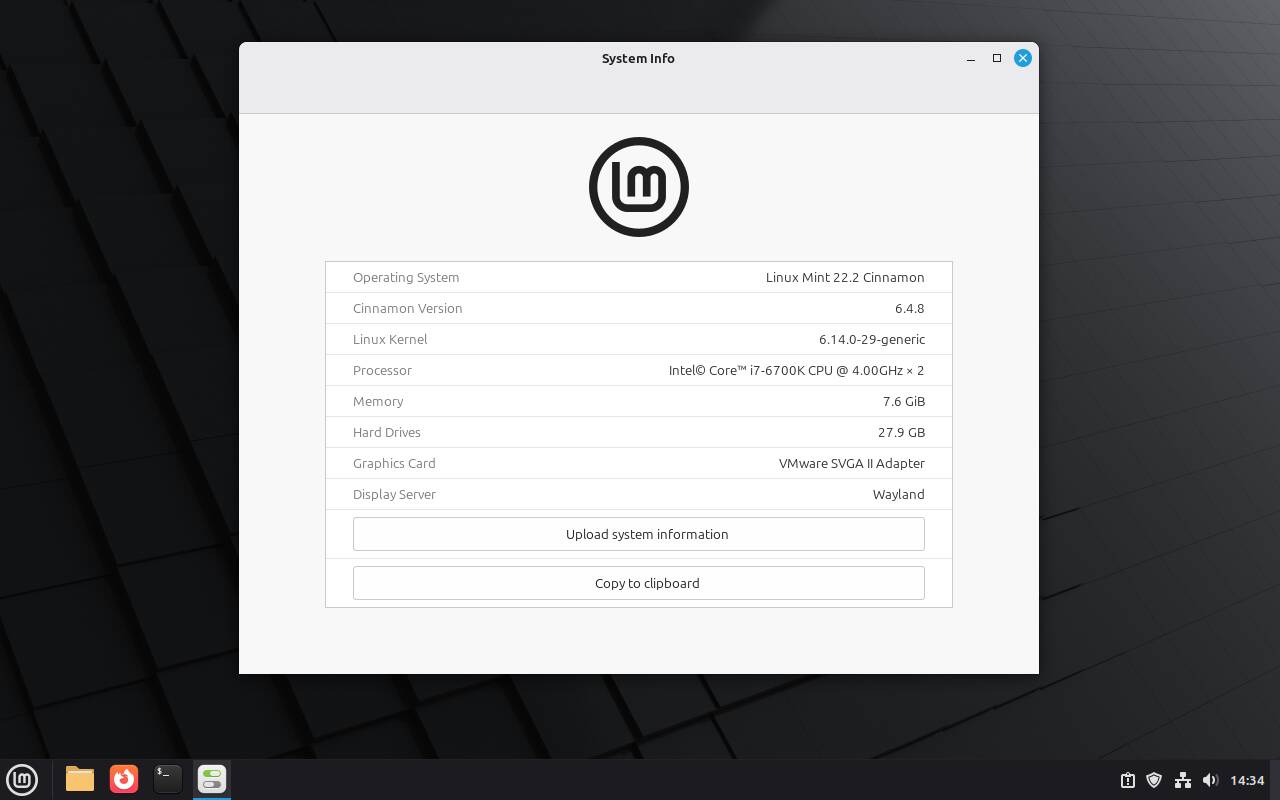Select the Display Server label

394,494
